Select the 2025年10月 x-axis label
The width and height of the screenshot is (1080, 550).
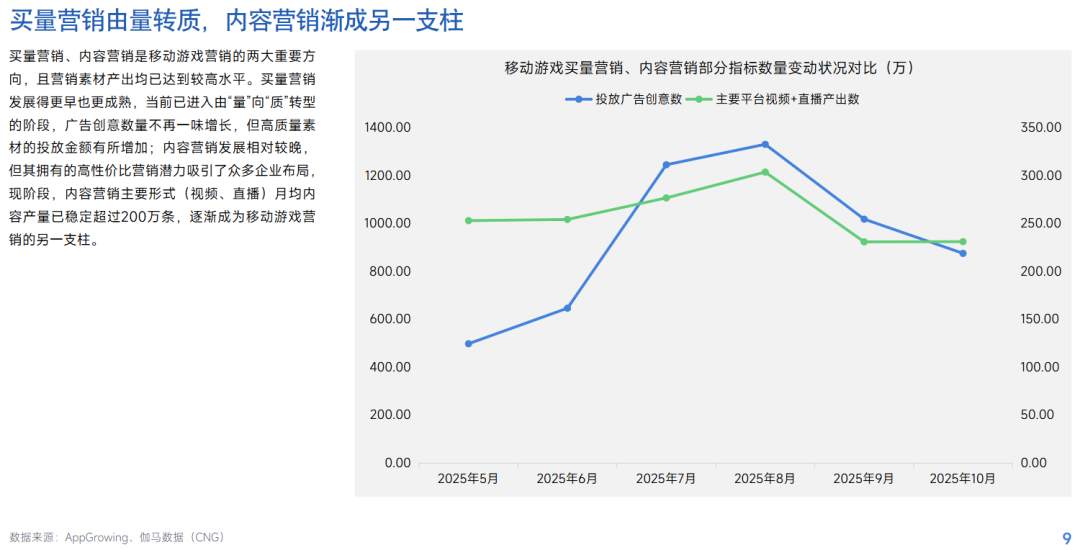963,478
